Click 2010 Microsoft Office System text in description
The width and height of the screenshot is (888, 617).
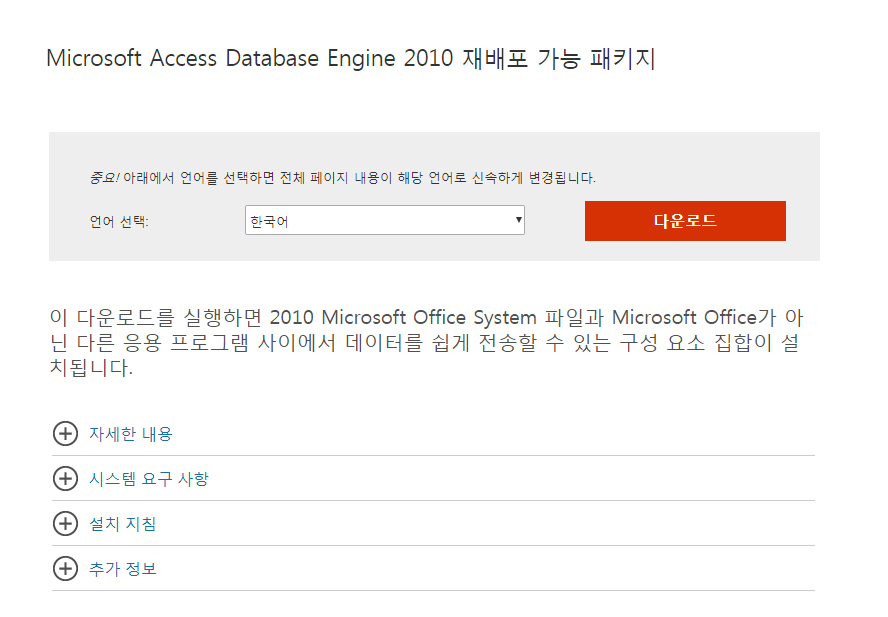pyautogui.click(x=403, y=317)
